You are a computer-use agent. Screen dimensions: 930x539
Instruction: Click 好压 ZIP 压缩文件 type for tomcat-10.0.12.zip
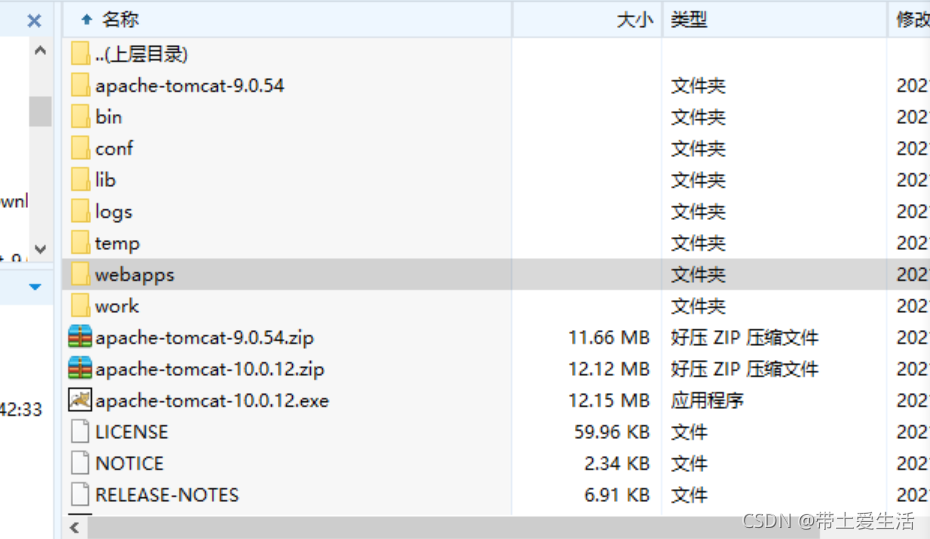pyautogui.click(x=744, y=369)
